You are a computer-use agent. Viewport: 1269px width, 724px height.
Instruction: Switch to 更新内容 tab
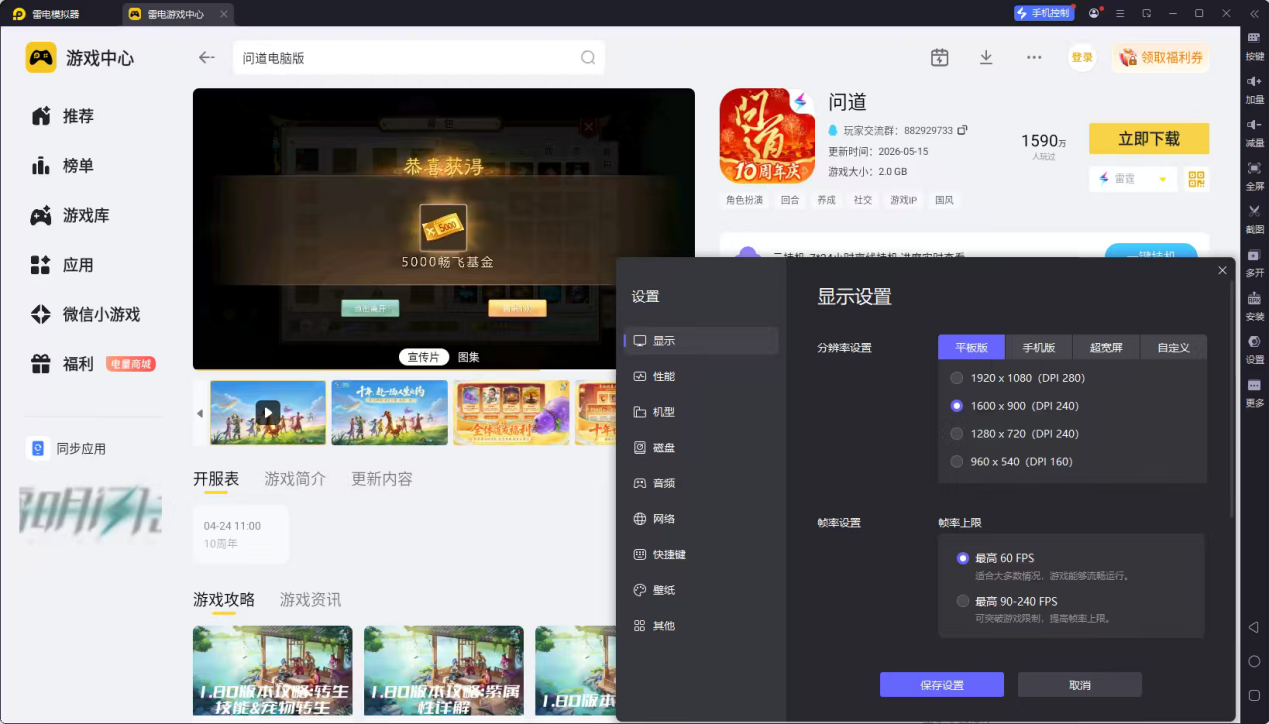click(382, 479)
